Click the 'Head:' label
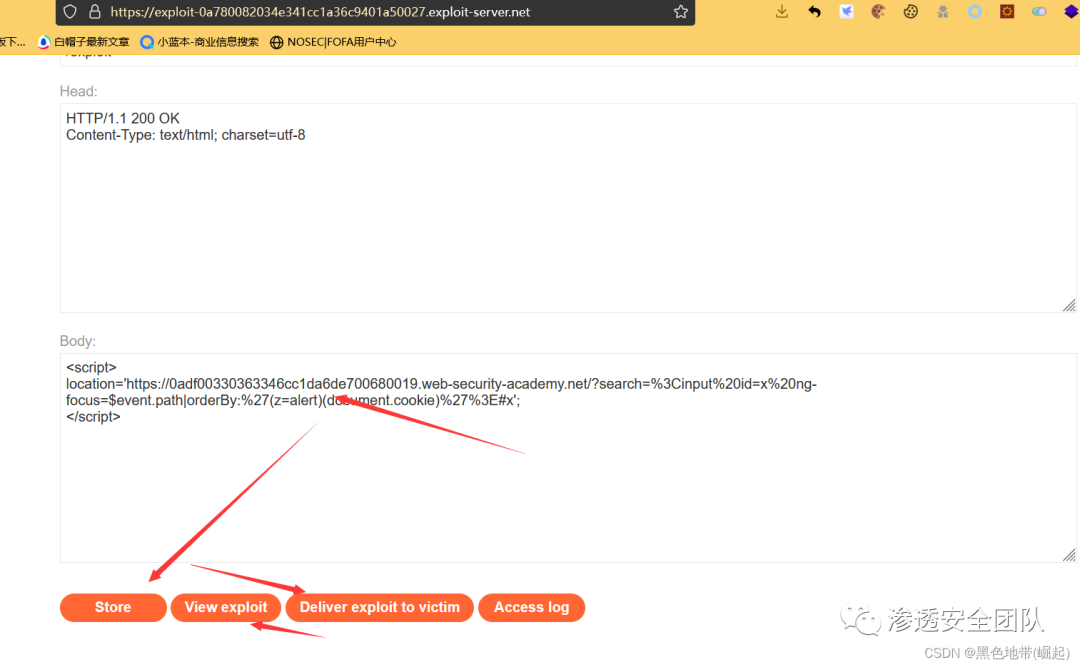Image resolution: width=1080 pixels, height=667 pixels. (79, 92)
